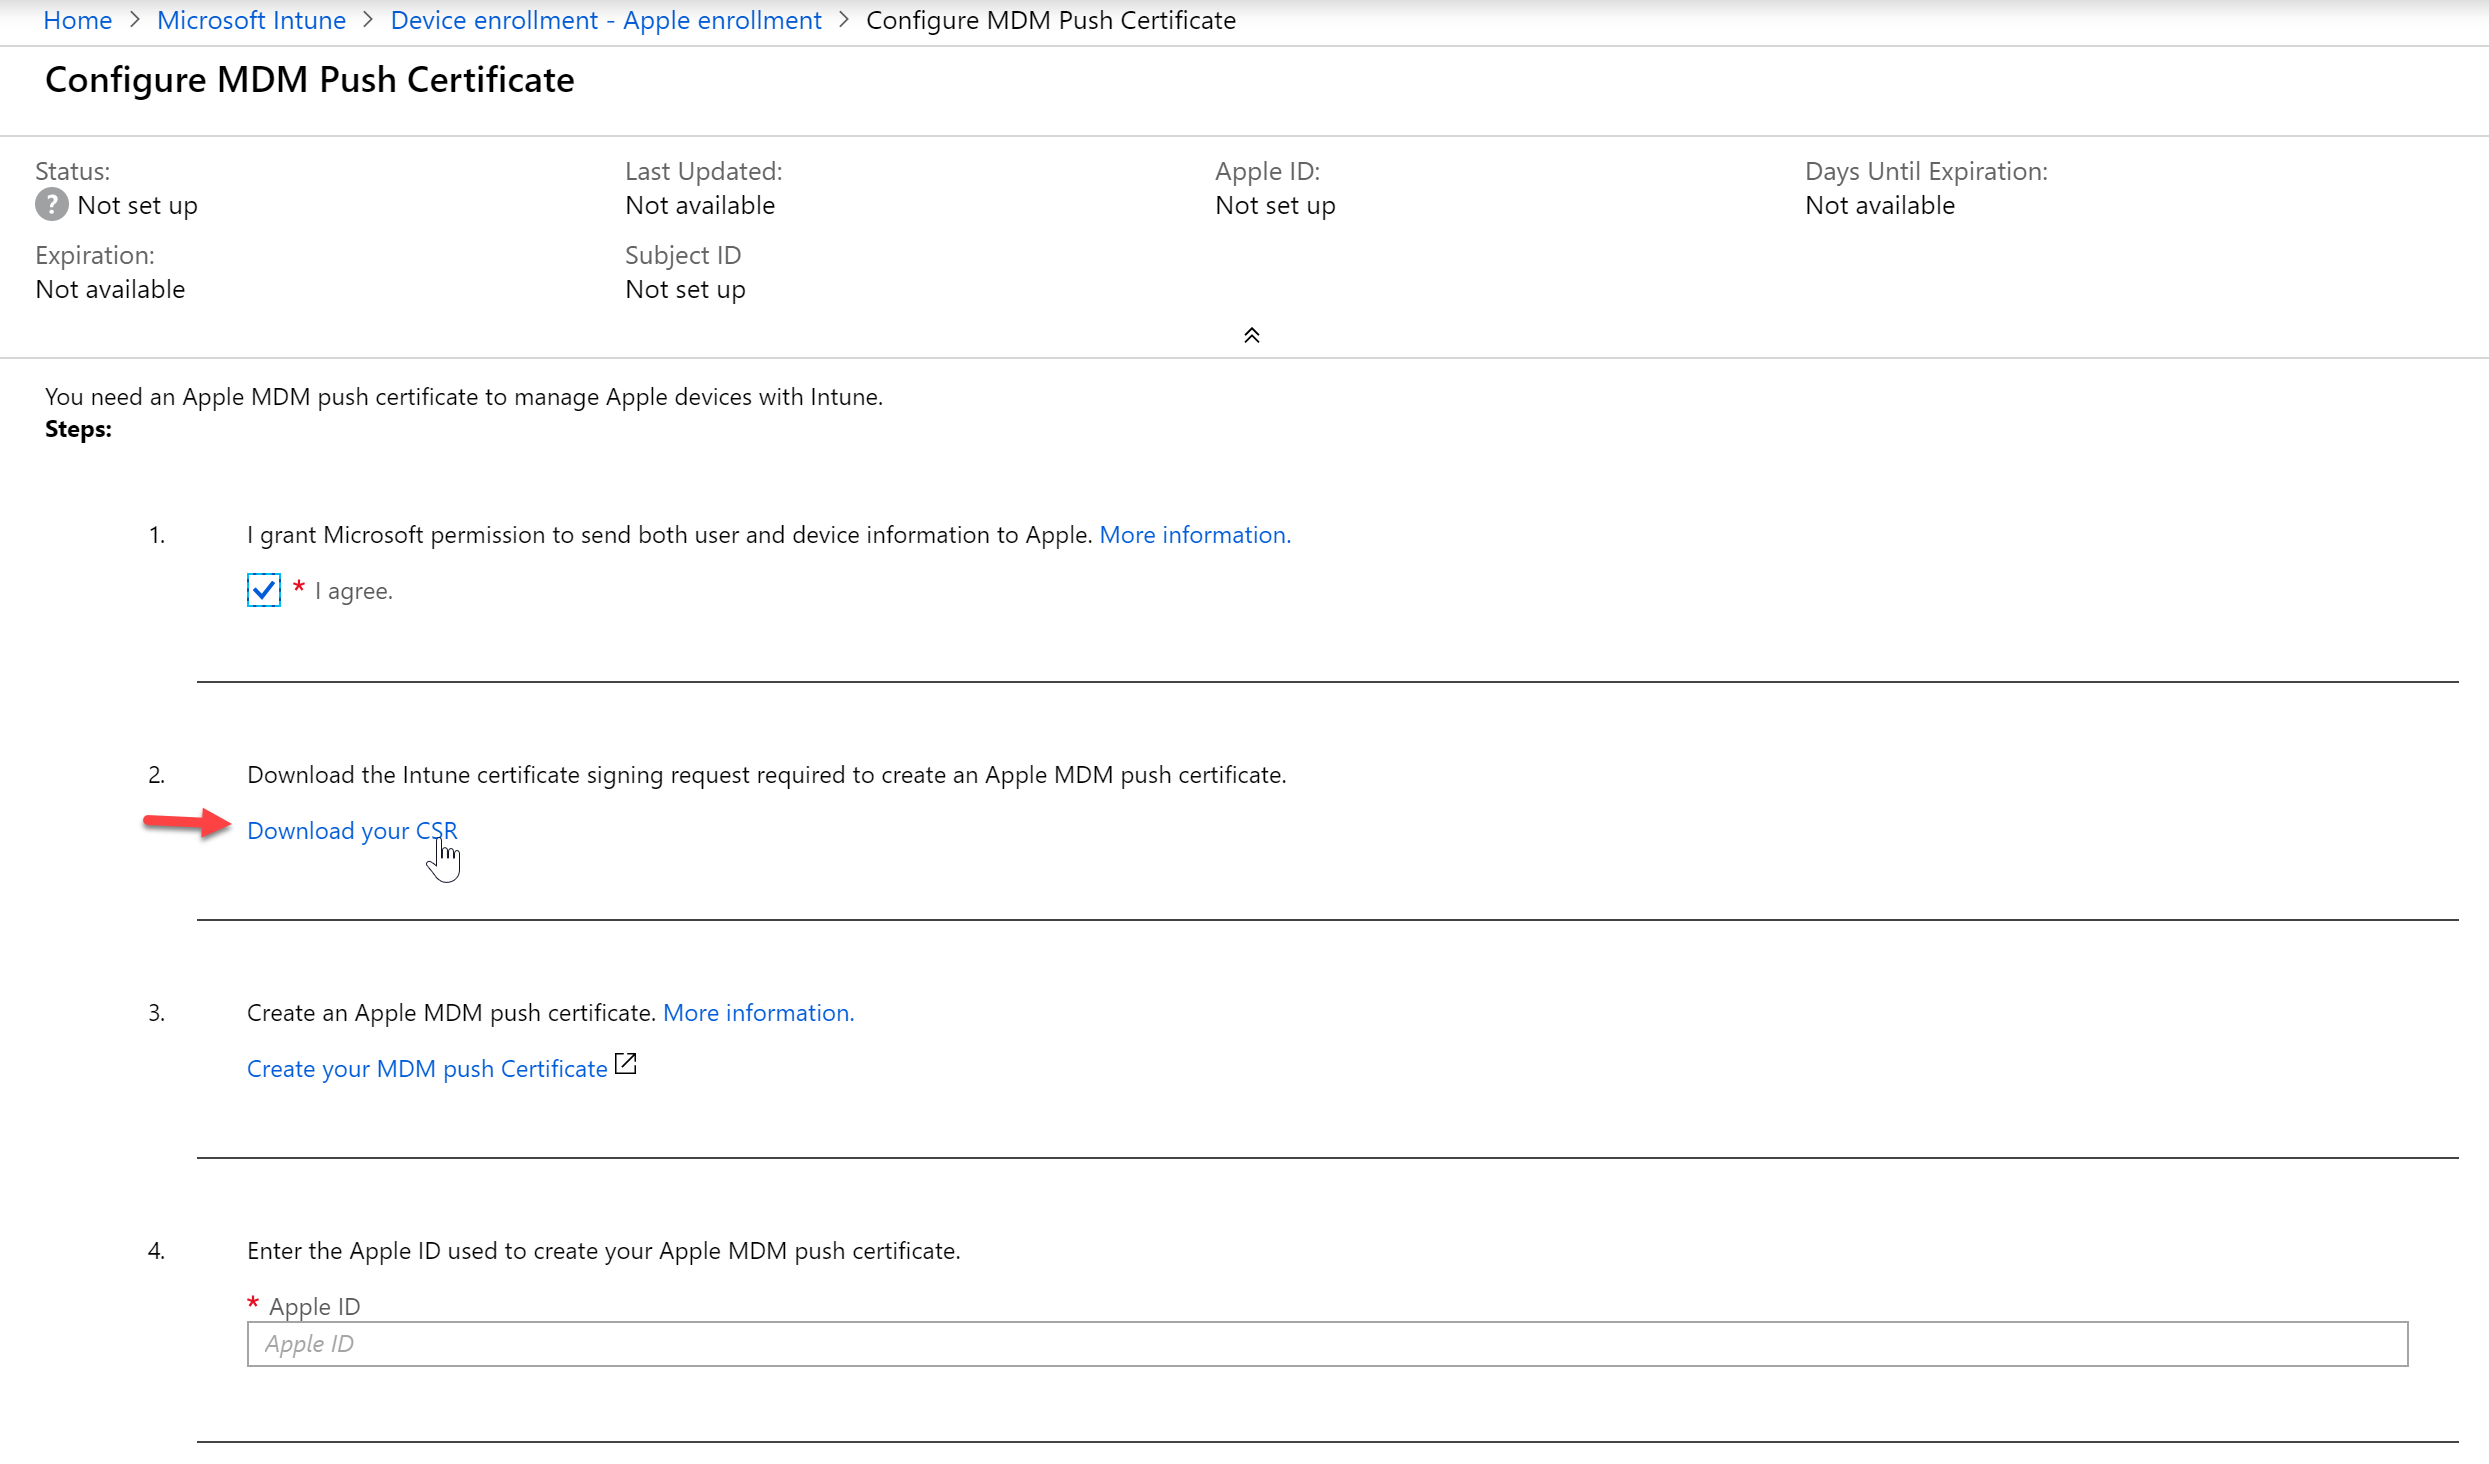Go to Home in breadcrumb
The width and height of the screenshot is (2489, 1464).
tap(77, 20)
